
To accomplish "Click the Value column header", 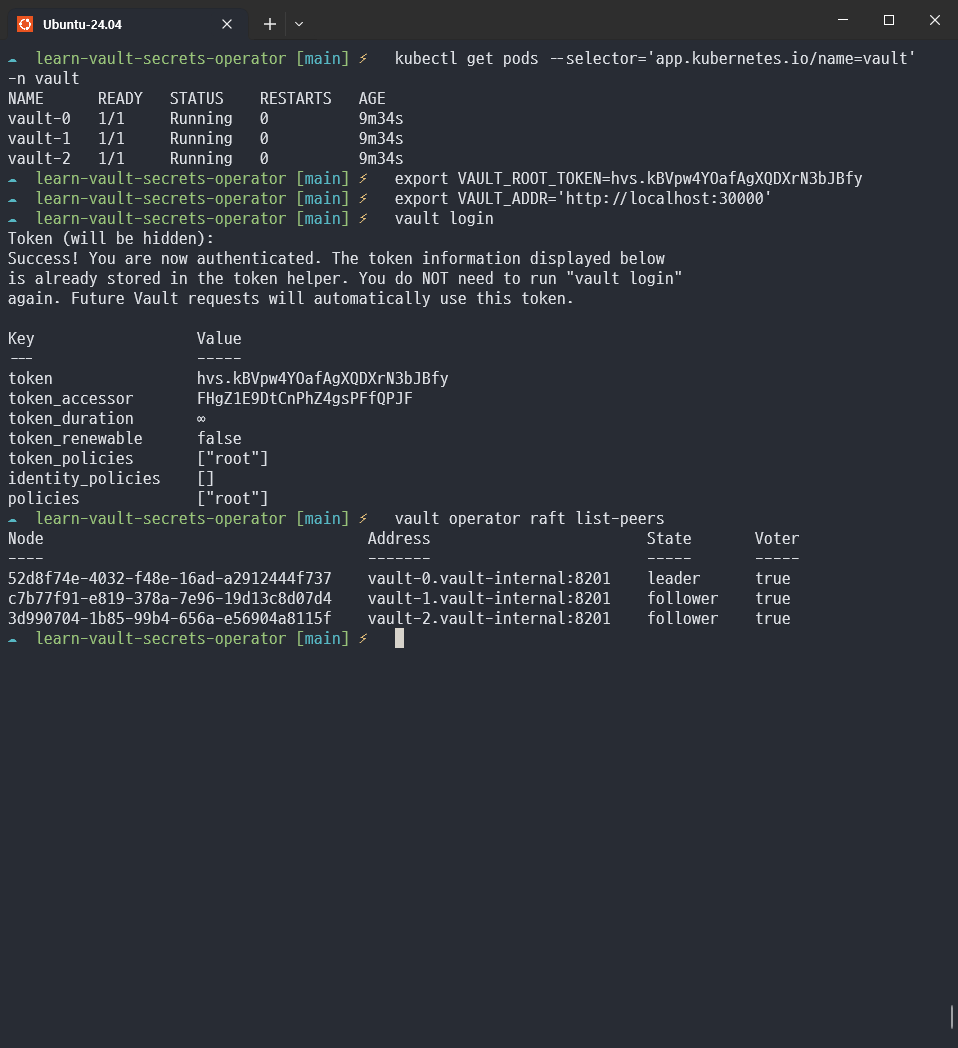I will pos(219,338).
